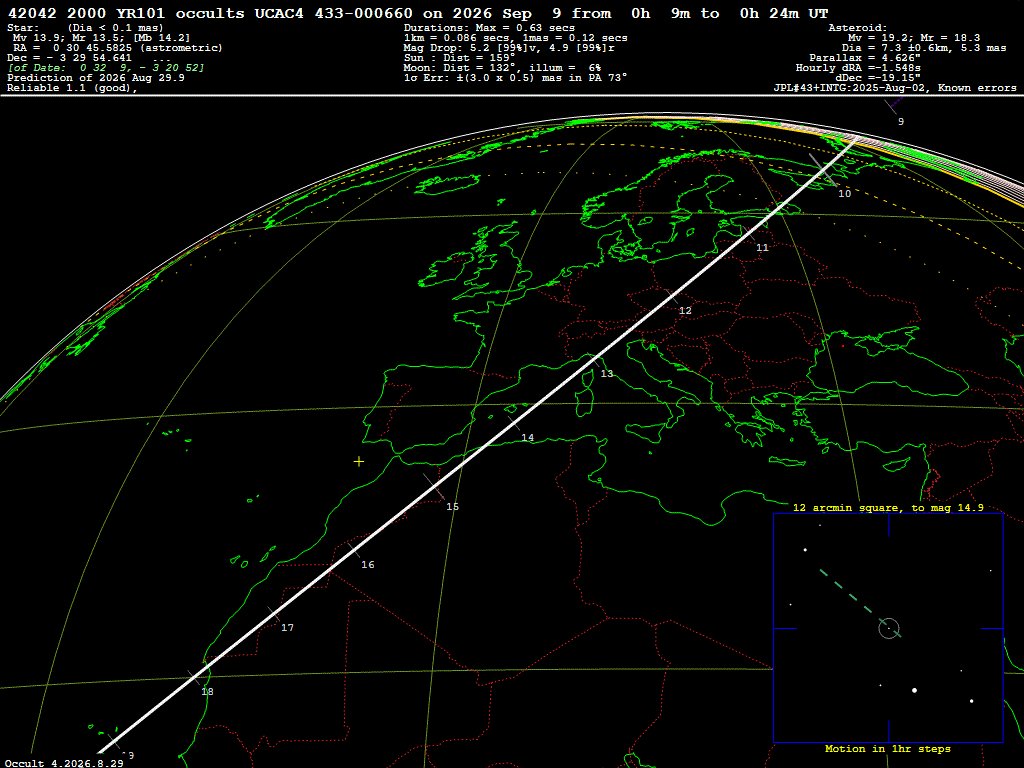
Task: Click the small red dot above the Black Sea
Action: pyautogui.click(x=843, y=346)
